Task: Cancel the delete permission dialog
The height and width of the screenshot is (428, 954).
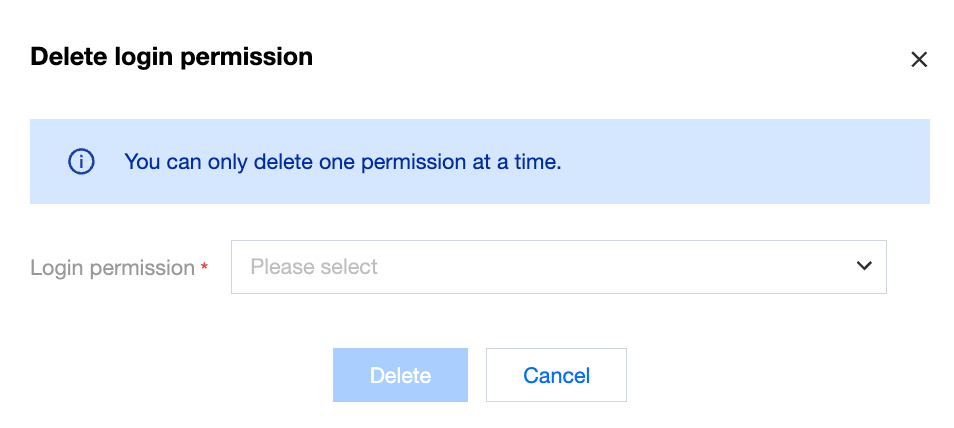Action: point(556,376)
